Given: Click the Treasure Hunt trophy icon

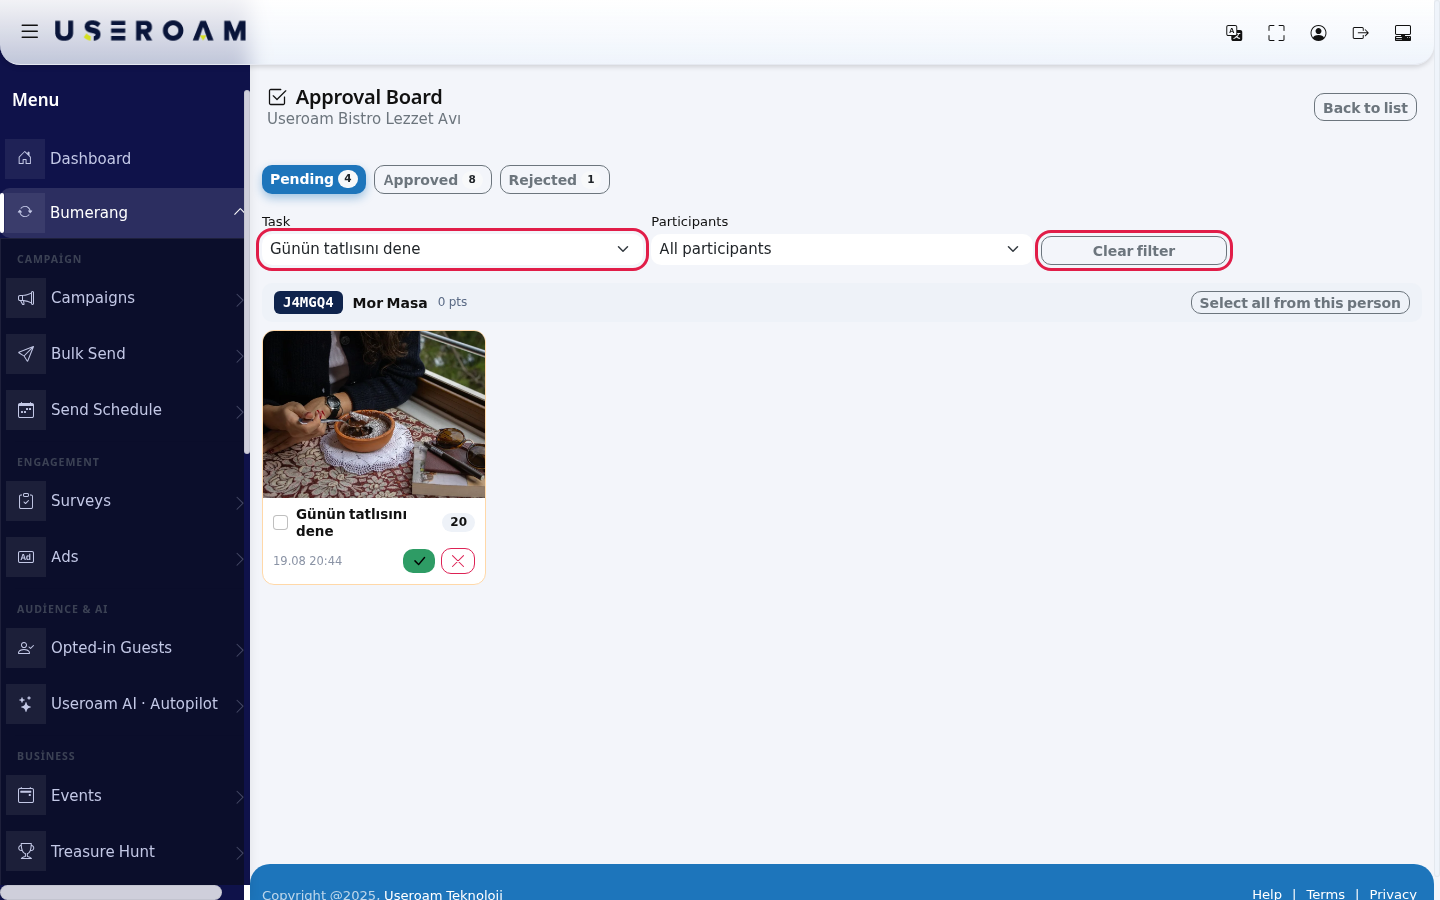Looking at the screenshot, I should coord(26,852).
